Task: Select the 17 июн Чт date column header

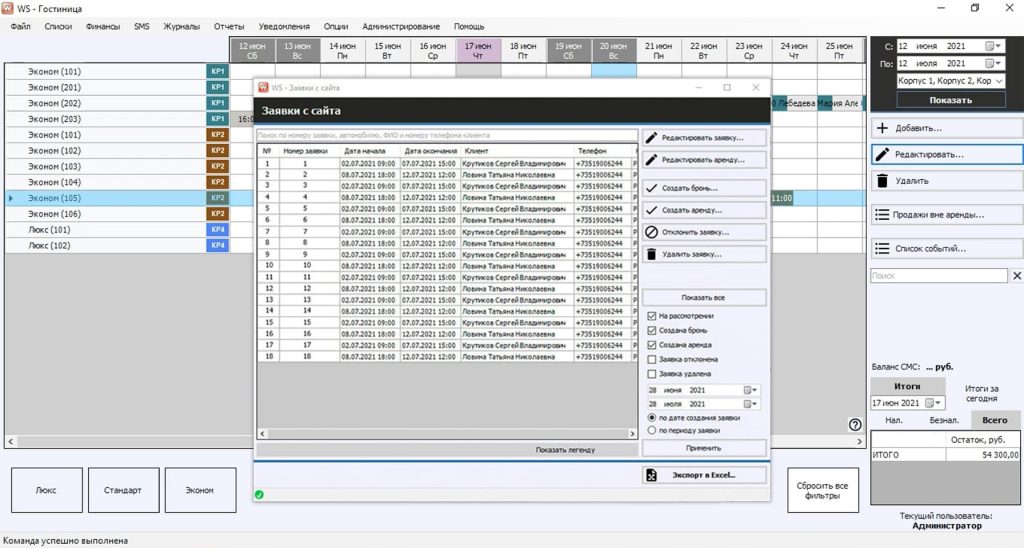Action: [478, 51]
